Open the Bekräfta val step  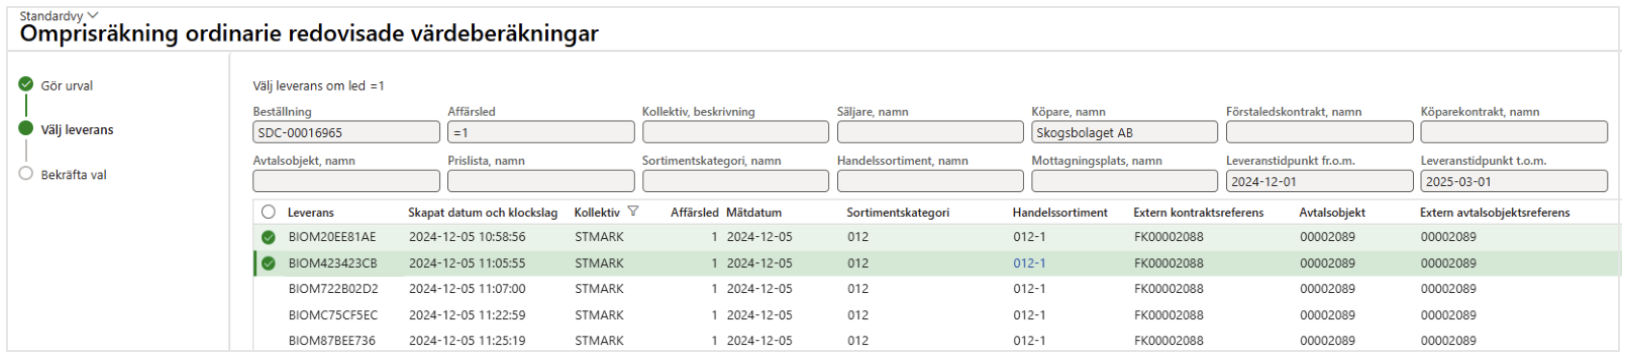click(74, 175)
